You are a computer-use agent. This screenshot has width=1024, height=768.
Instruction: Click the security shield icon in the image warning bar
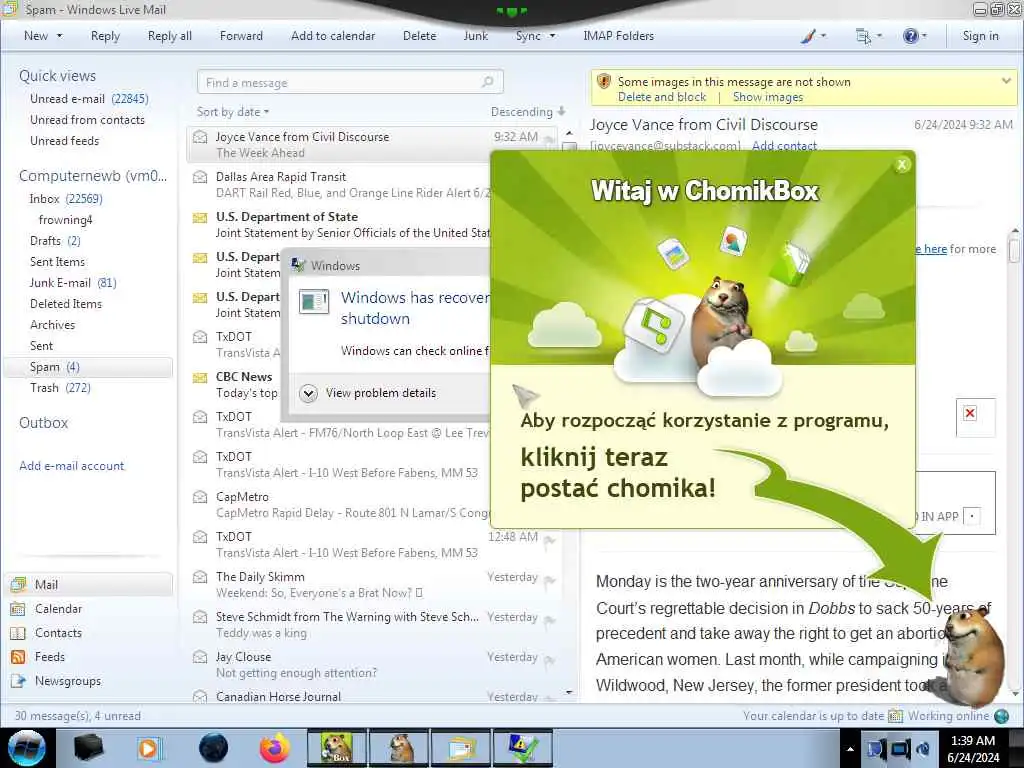(604, 82)
